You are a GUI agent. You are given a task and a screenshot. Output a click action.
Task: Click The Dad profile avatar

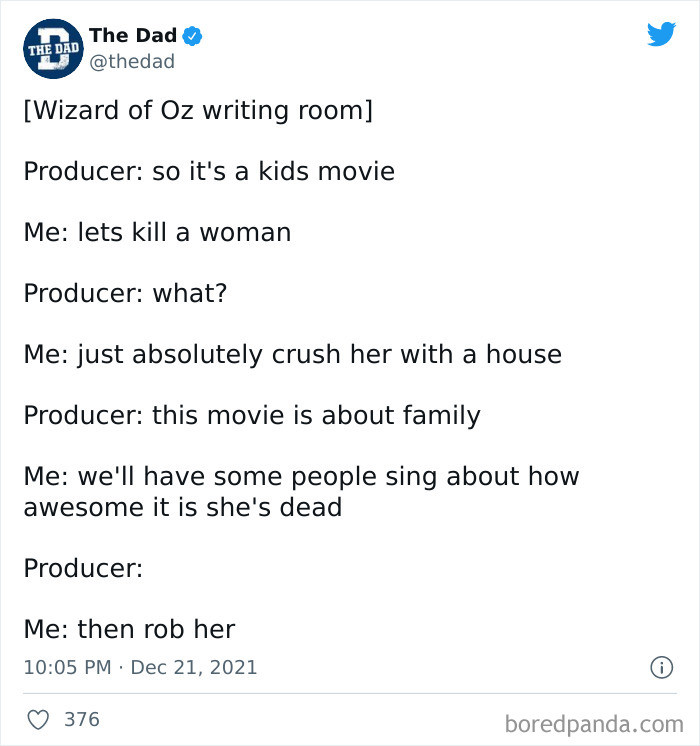click(x=53, y=49)
